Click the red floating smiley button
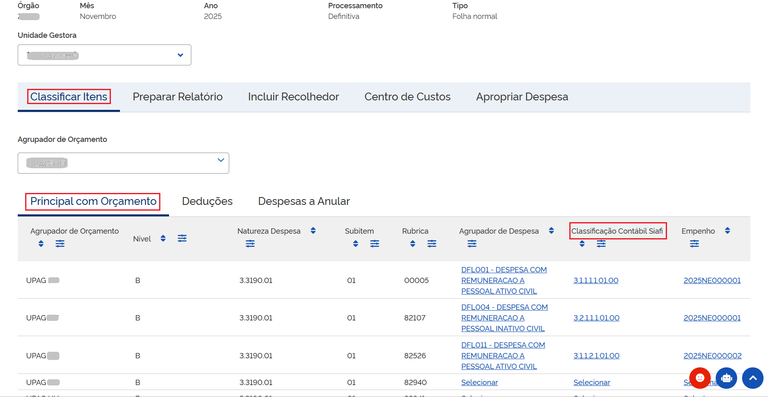This screenshot has height=397, width=768. [700, 378]
